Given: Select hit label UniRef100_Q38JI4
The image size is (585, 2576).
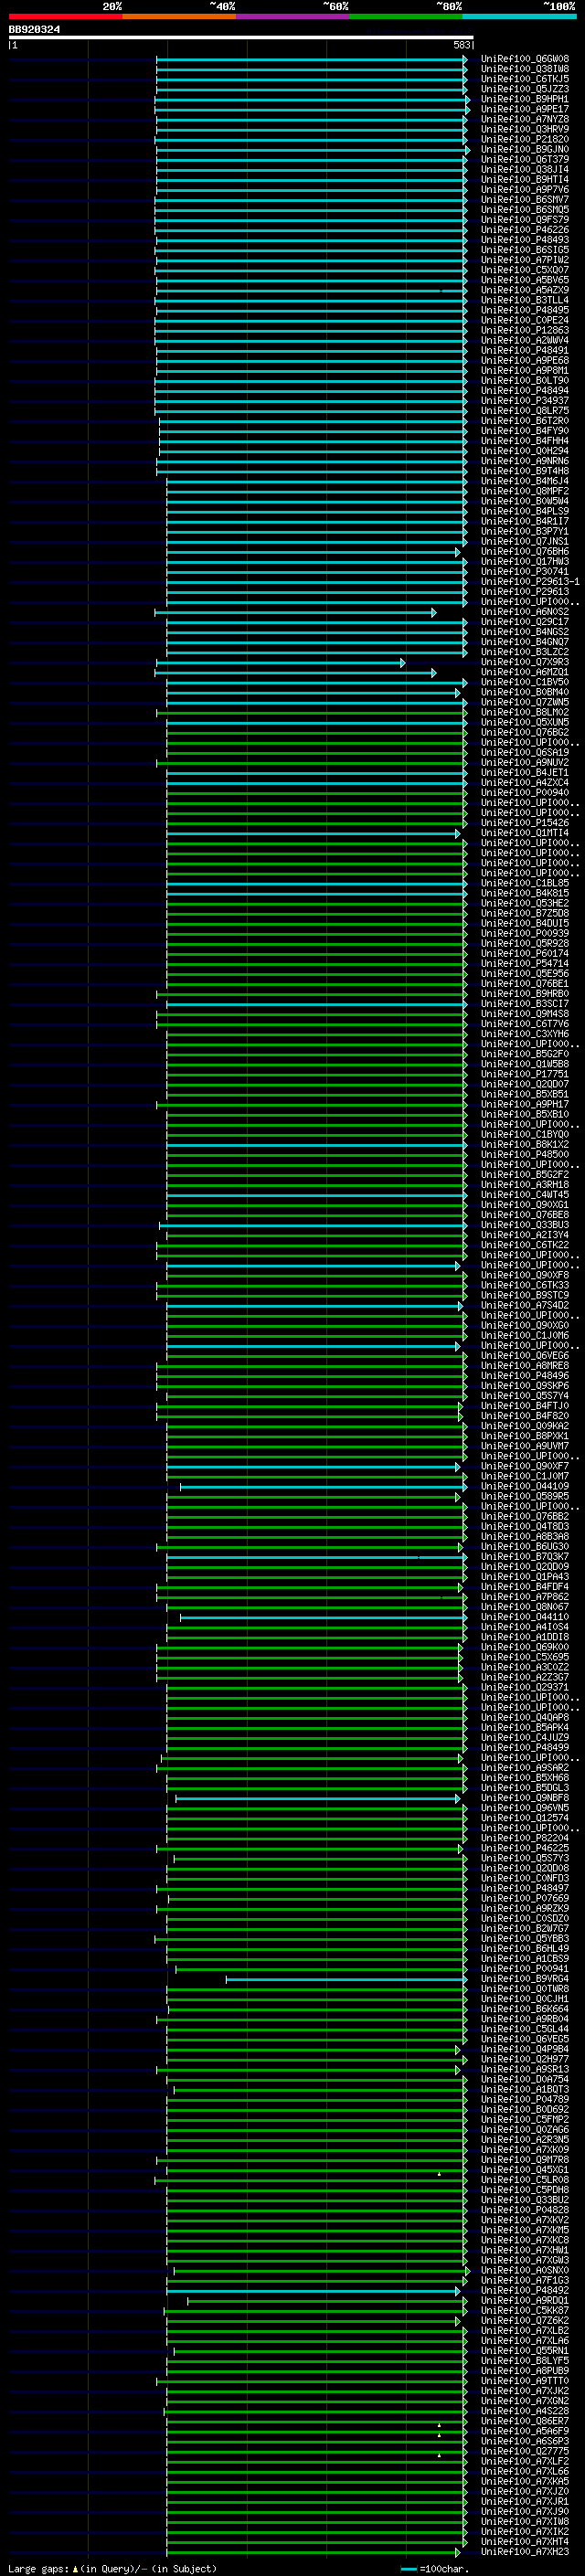Looking at the screenshot, I should 525,169.
